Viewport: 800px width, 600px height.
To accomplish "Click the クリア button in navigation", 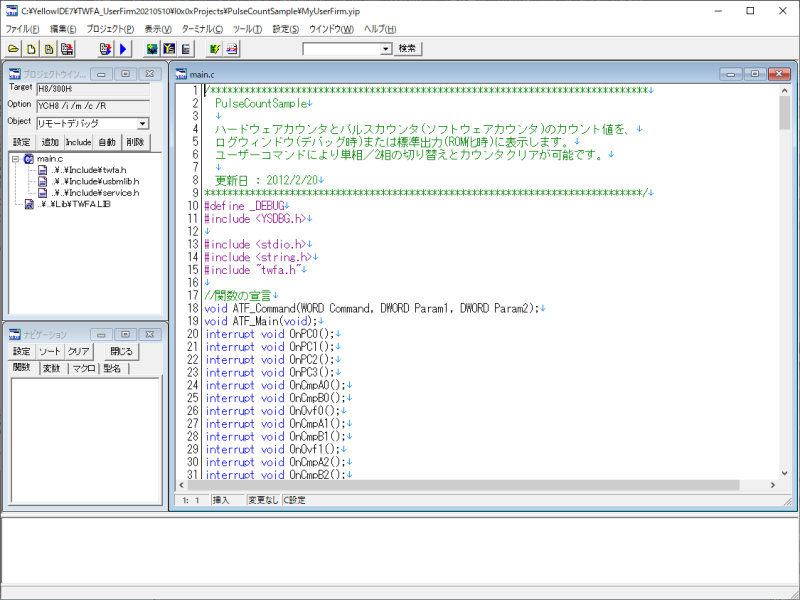I will point(79,352).
